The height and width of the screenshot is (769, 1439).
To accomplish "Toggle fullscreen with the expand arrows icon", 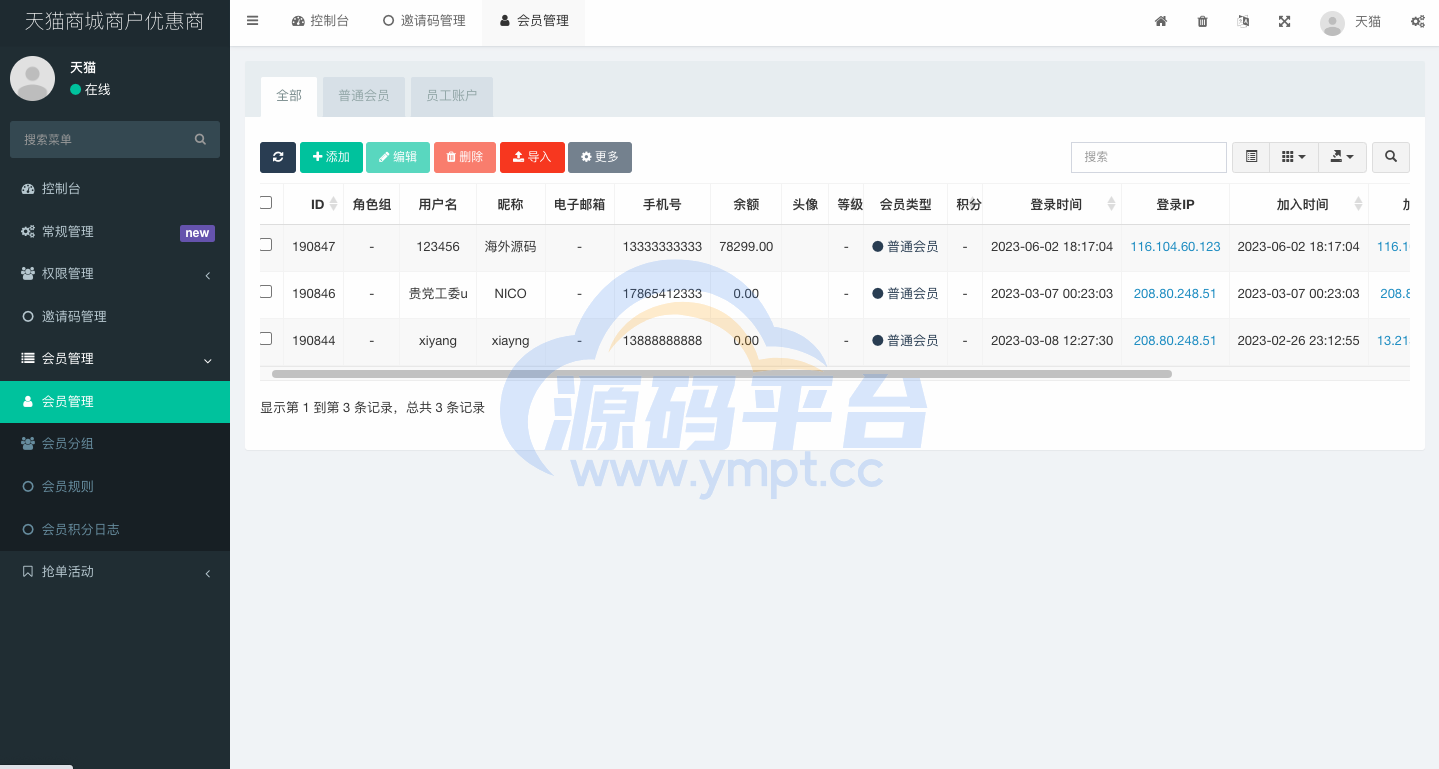I will [x=1284, y=21].
